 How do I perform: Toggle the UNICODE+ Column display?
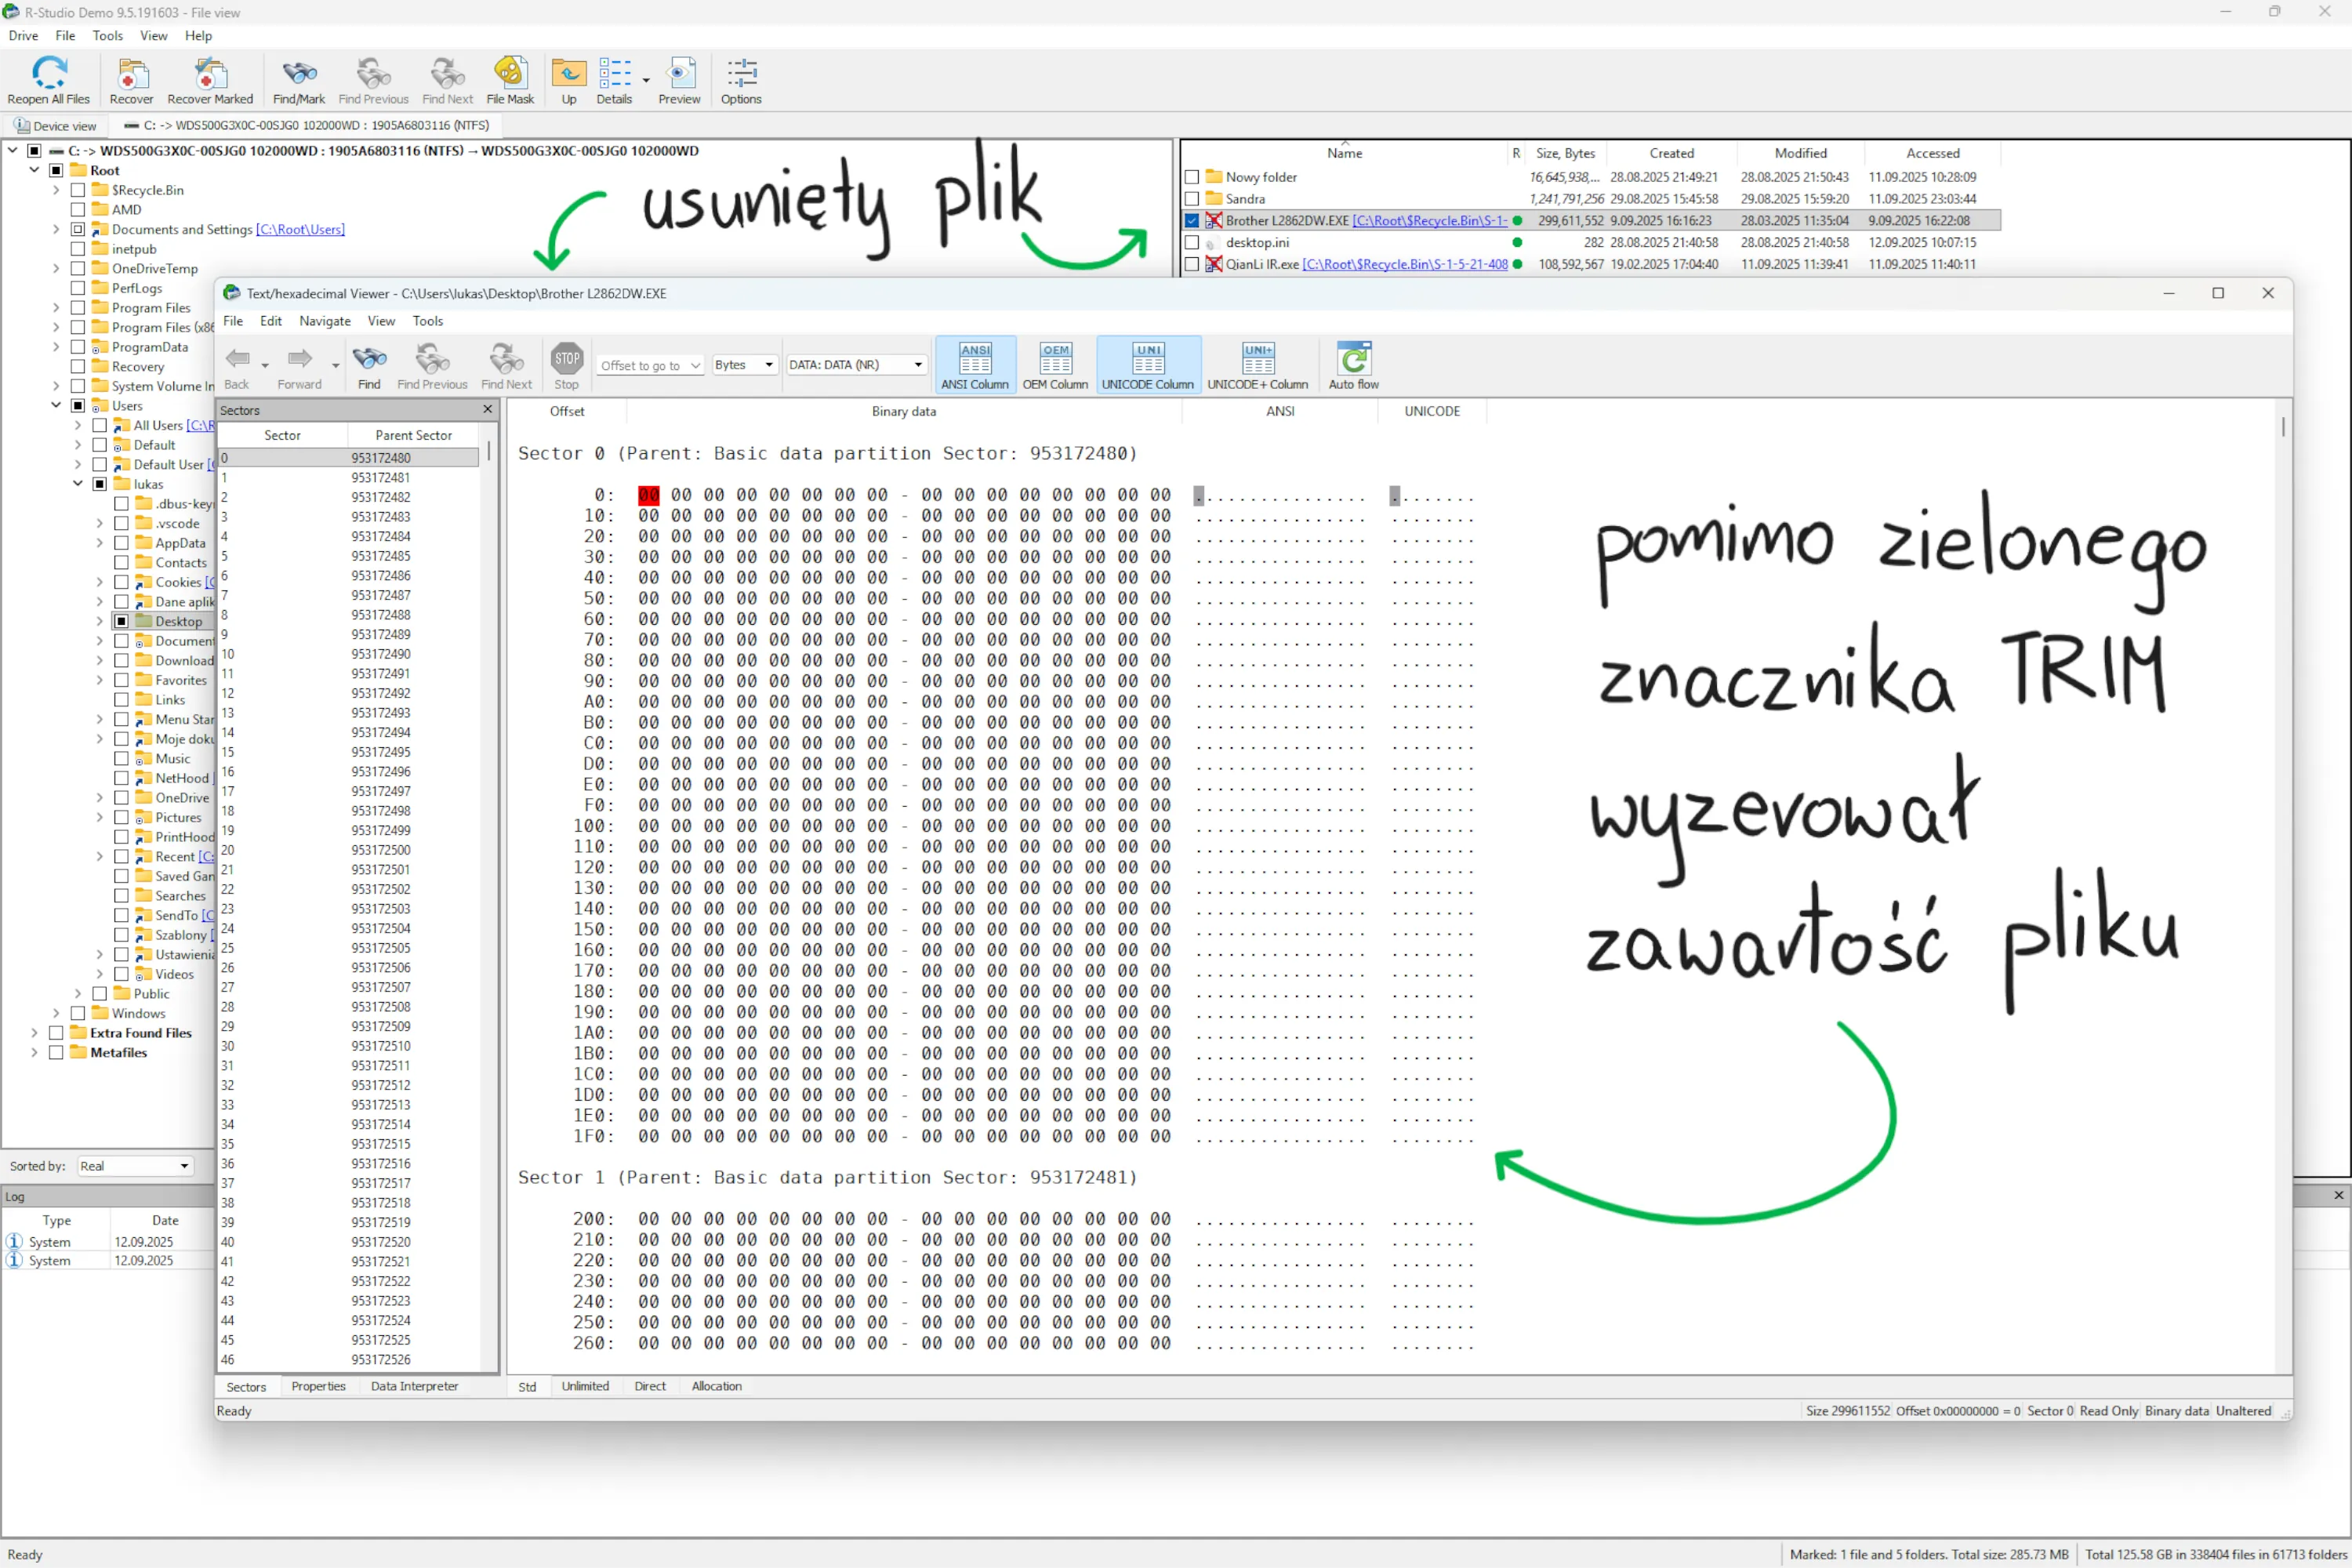click(x=1258, y=365)
